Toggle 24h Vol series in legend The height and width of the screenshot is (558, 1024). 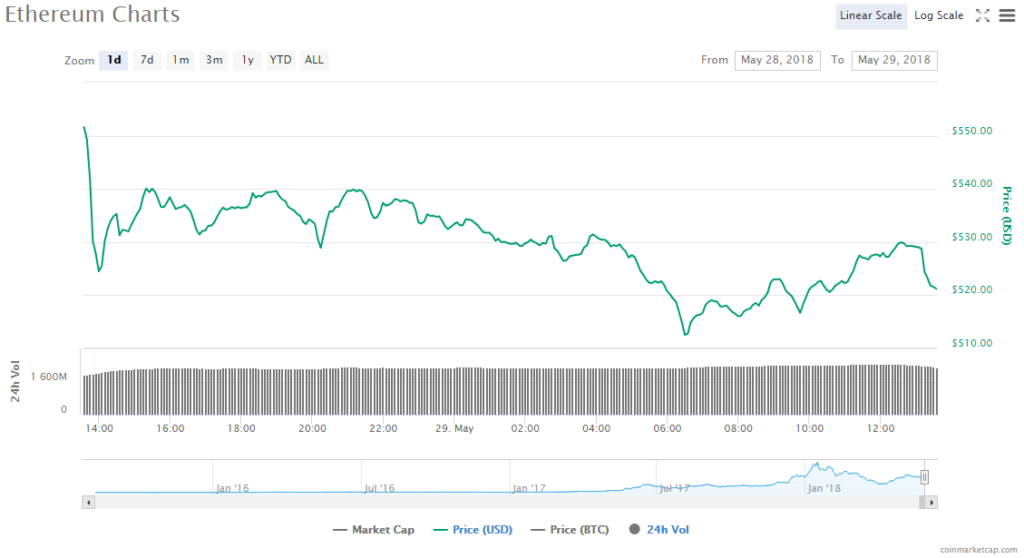coord(659,530)
